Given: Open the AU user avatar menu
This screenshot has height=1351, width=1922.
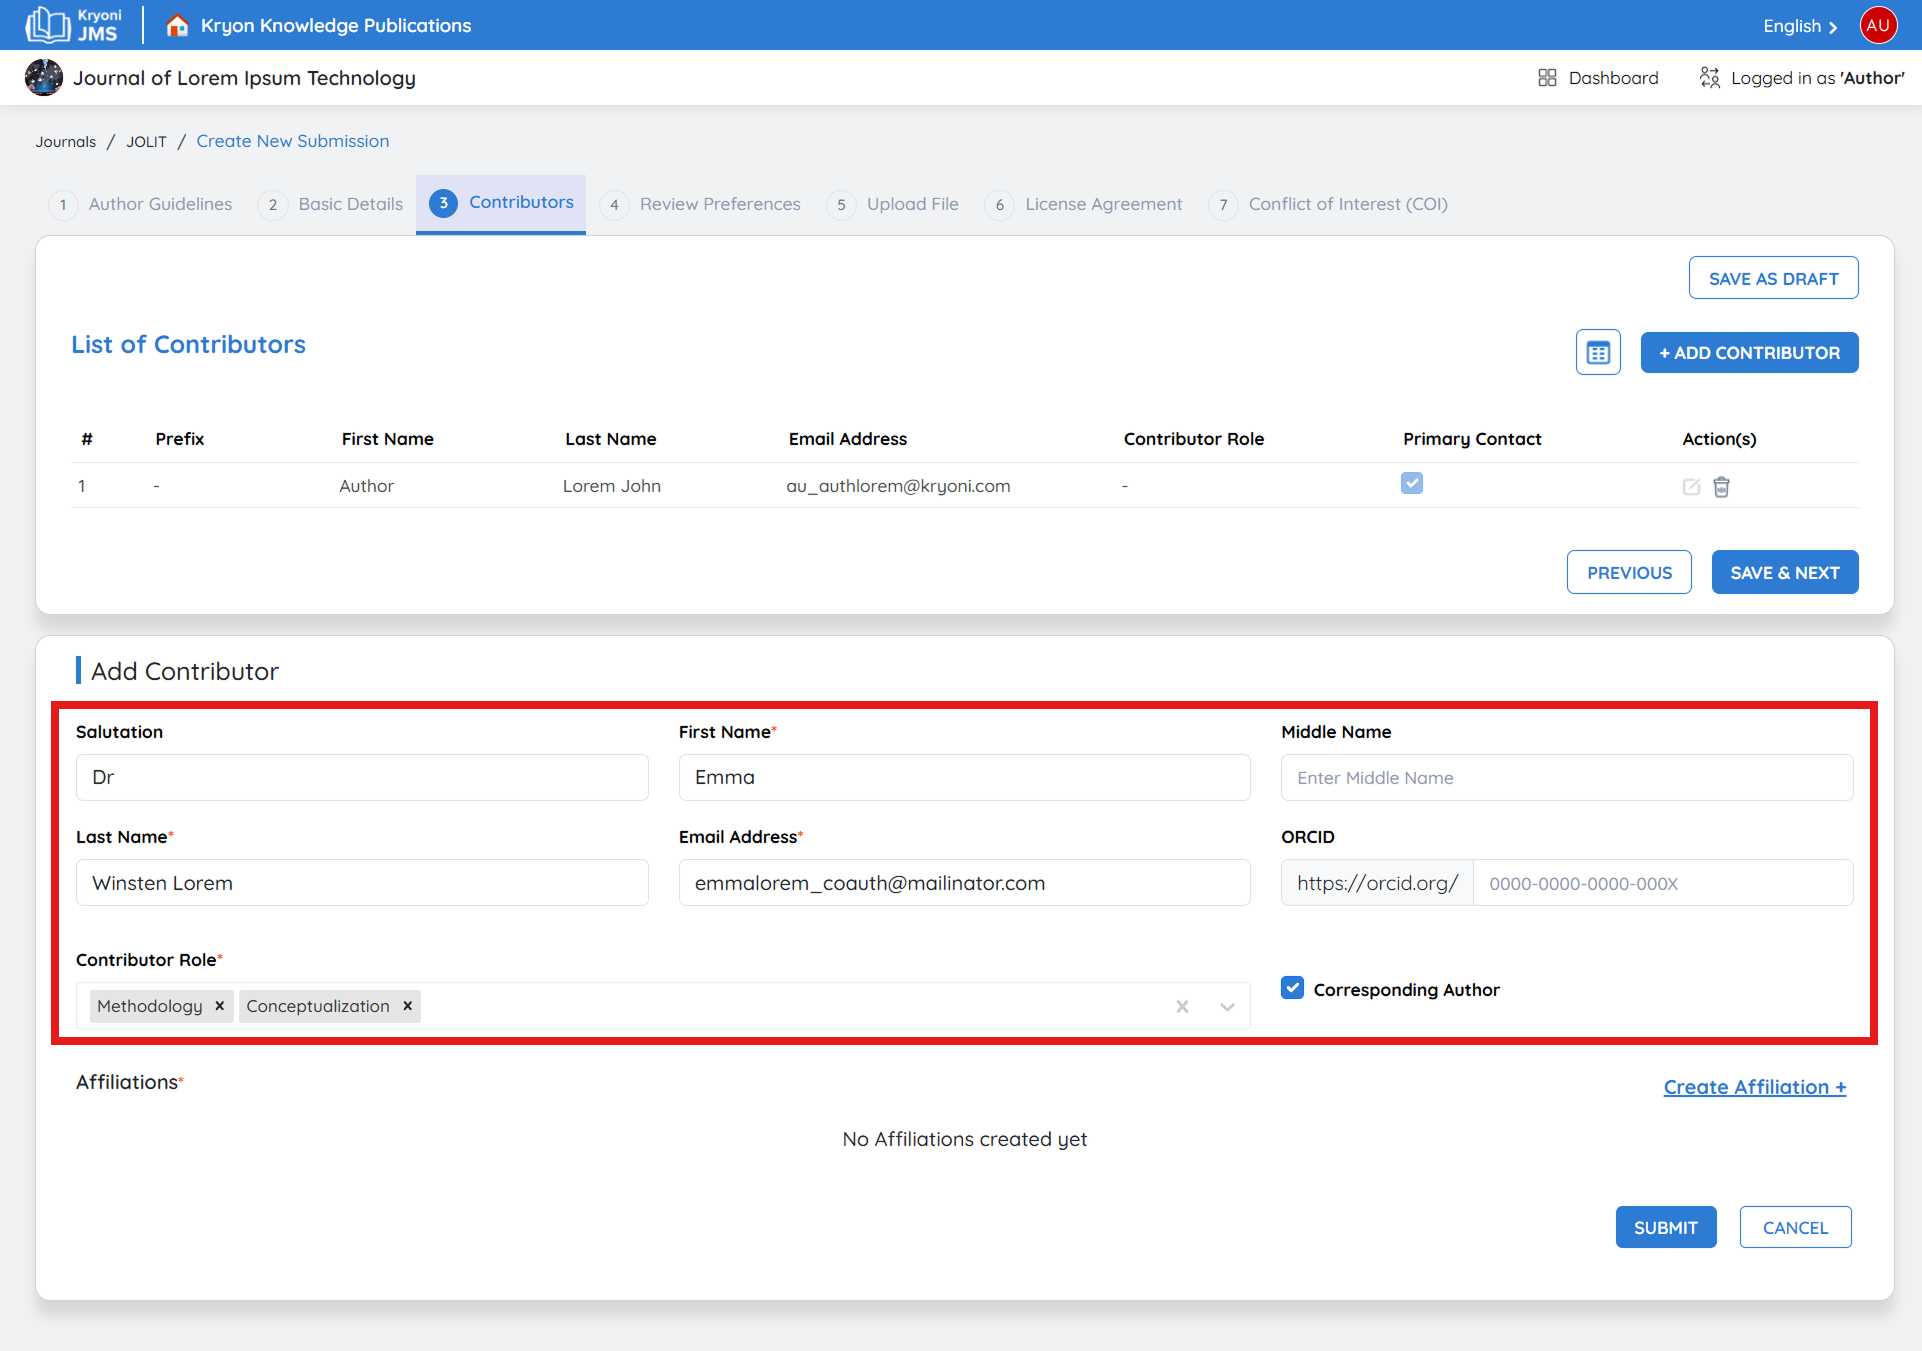Looking at the screenshot, I should 1878,25.
